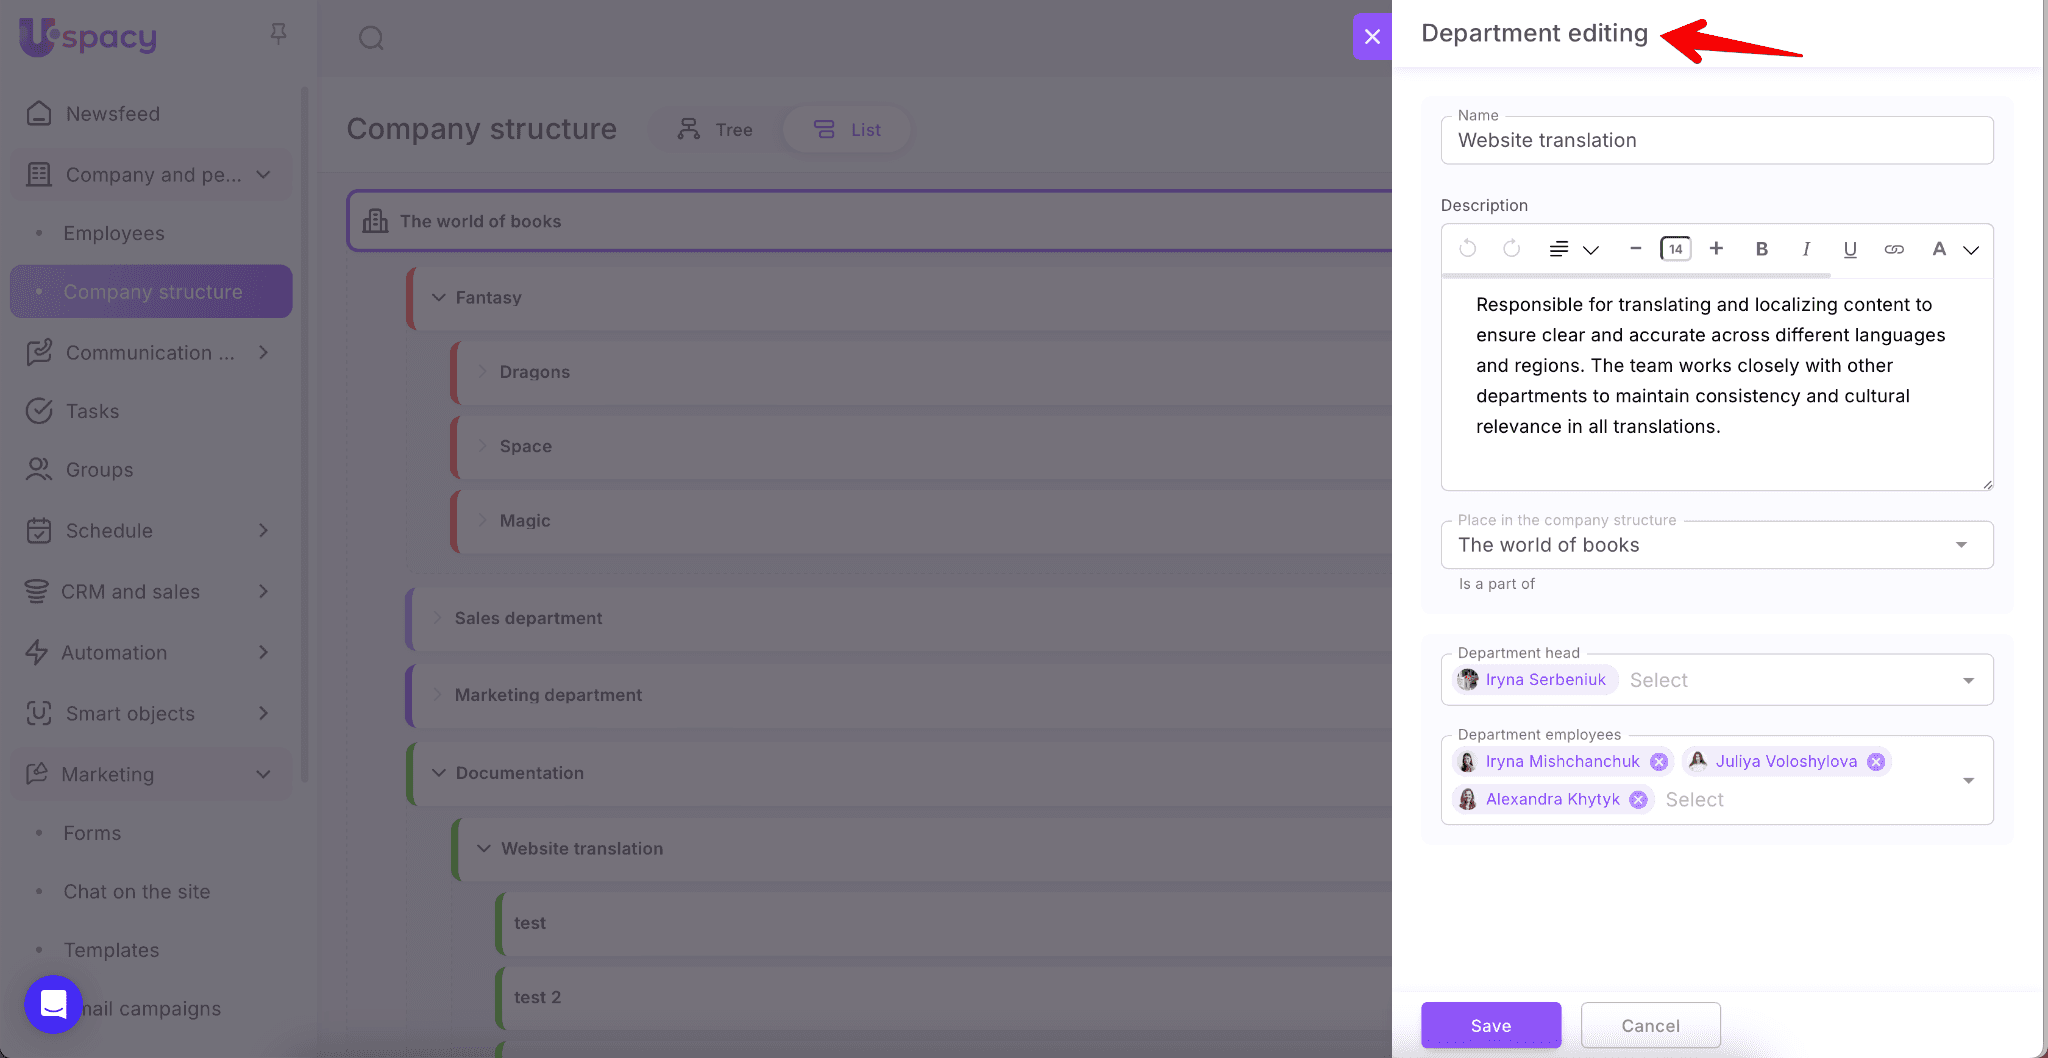The width and height of the screenshot is (2048, 1058).
Task: Toggle bold formatting in description toolbar
Action: 1762,249
